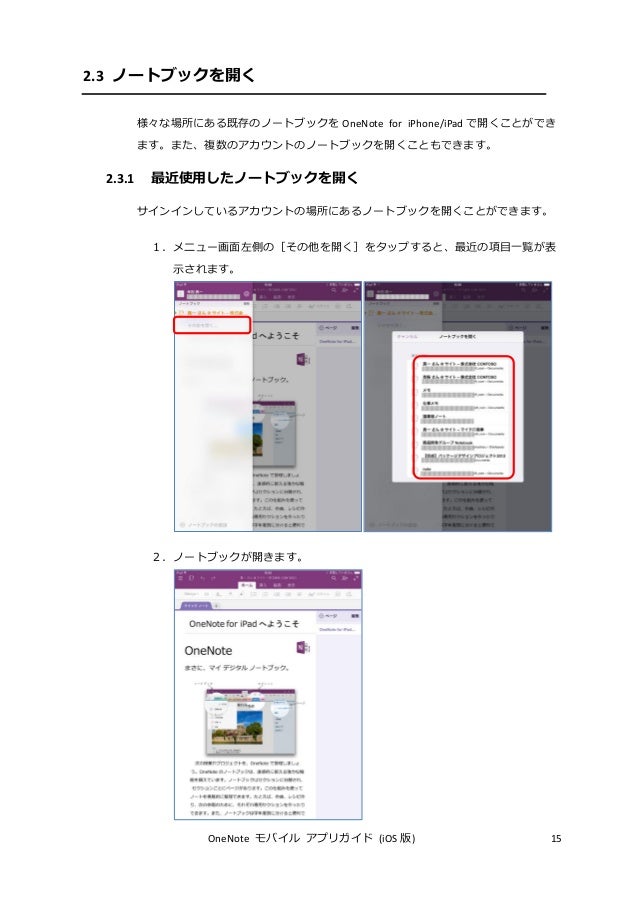This screenshot has width=638, height=903.
Task: Tap full-screen arrows in top-left screenshot
Action: pos(356,290)
